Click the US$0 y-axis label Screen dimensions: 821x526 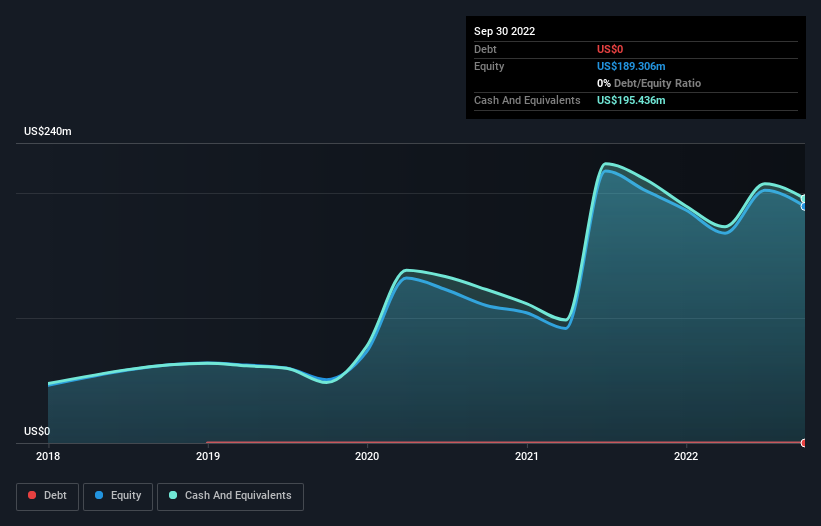tap(37, 431)
